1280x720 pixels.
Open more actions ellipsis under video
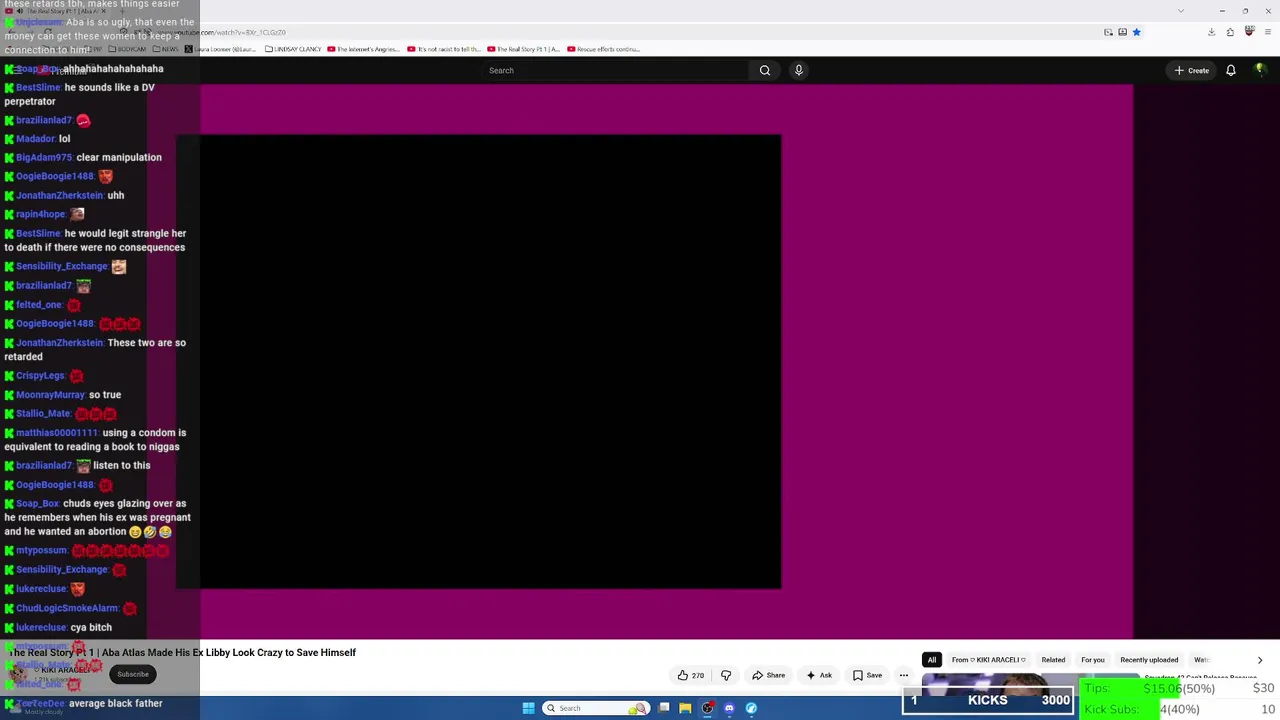[x=904, y=675]
